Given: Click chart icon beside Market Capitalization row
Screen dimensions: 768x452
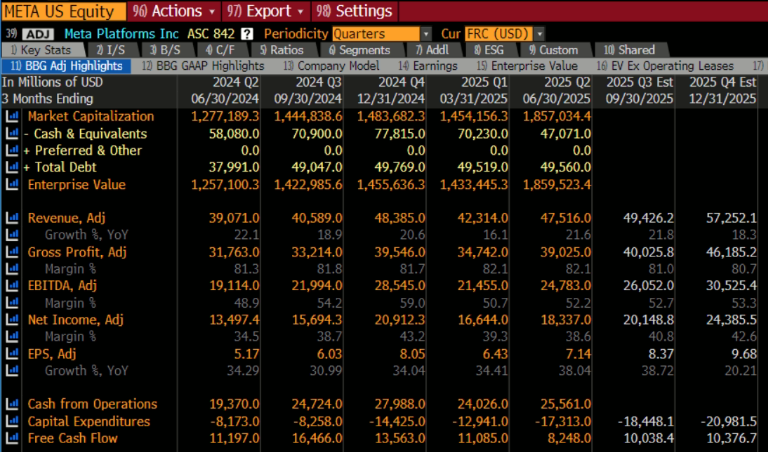Looking at the screenshot, I should (x=12, y=116).
